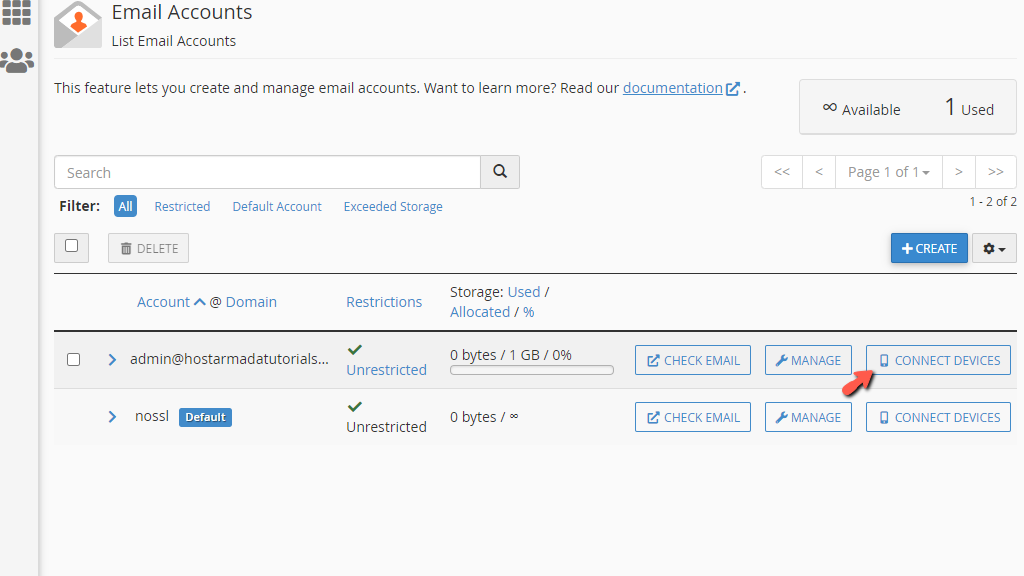Sort by Restrictions column
The height and width of the screenshot is (576, 1024).
[384, 302]
